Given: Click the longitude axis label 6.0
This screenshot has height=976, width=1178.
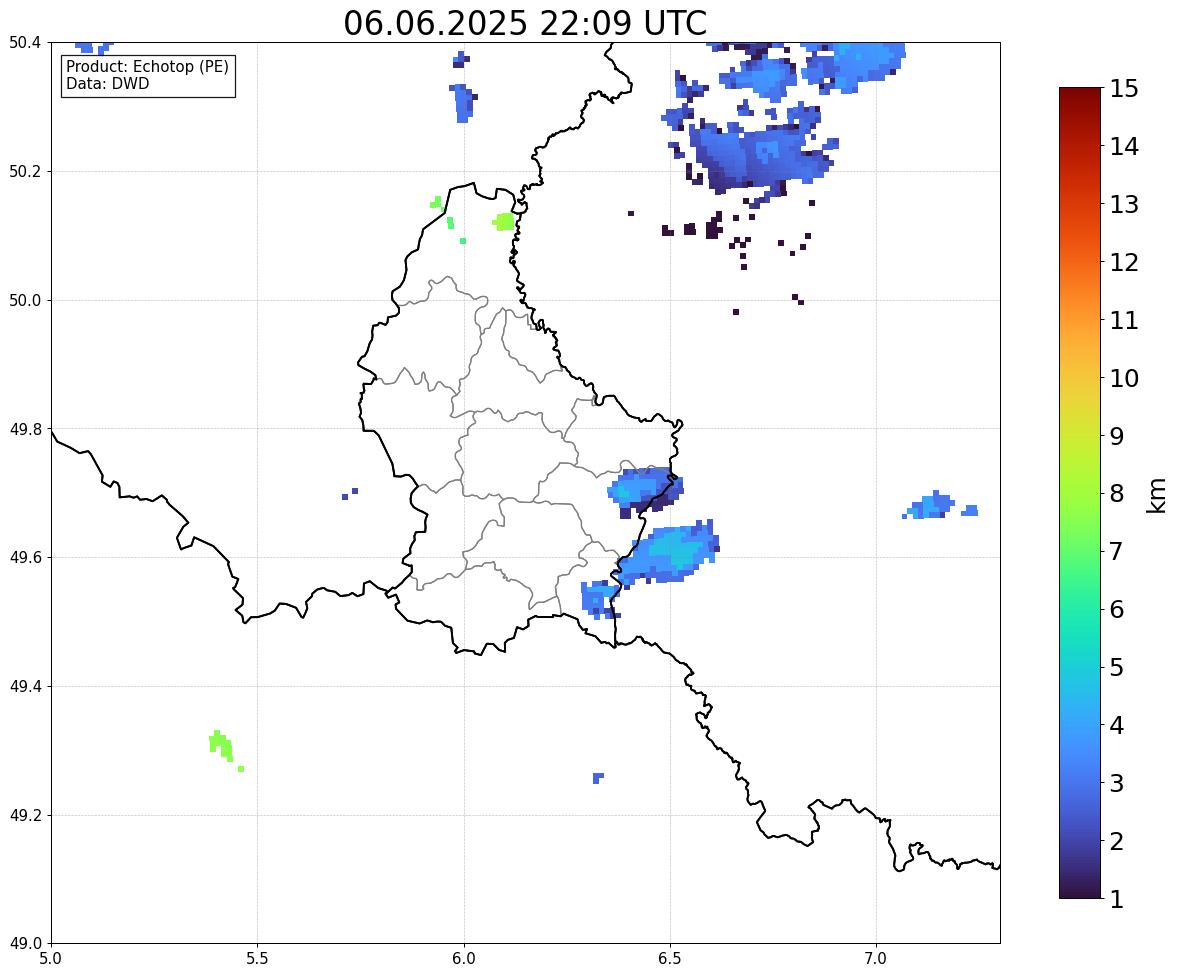Looking at the screenshot, I should (x=464, y=959).
